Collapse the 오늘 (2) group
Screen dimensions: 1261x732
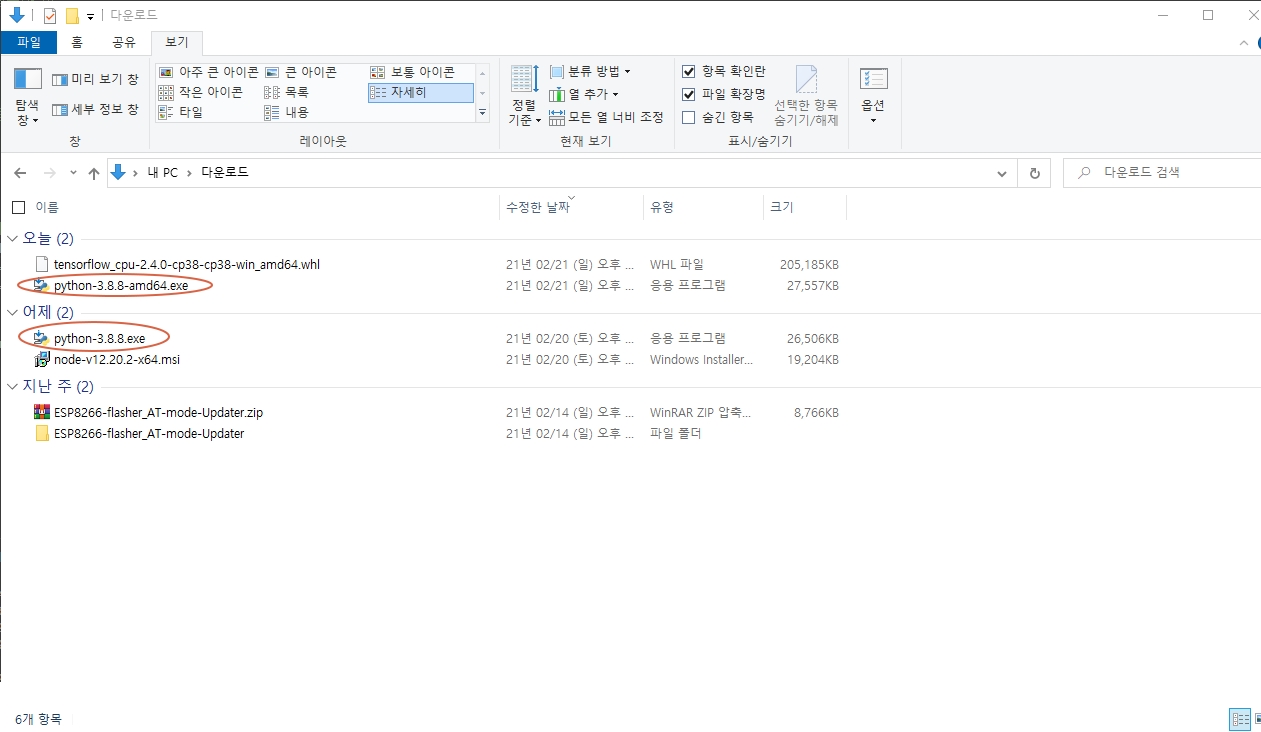[12, 239]
